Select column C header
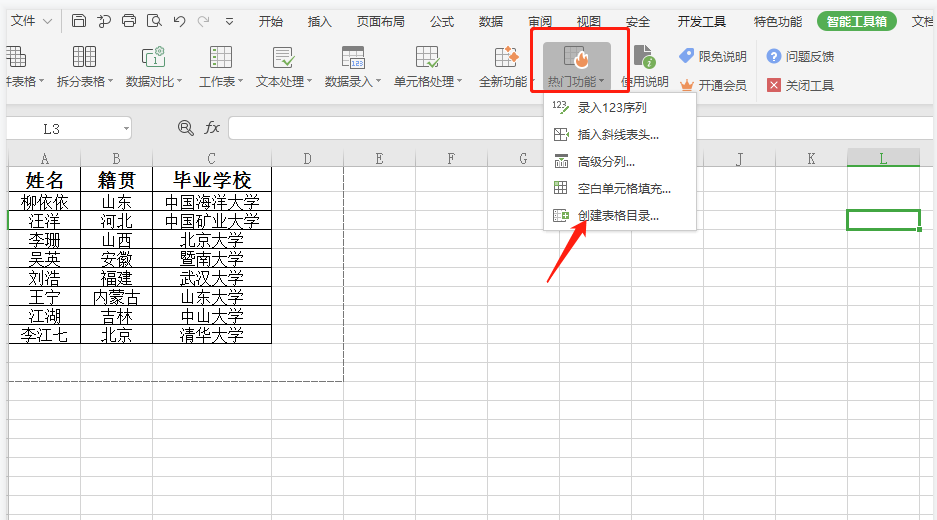937x520 pixels. tap(212, 158)
